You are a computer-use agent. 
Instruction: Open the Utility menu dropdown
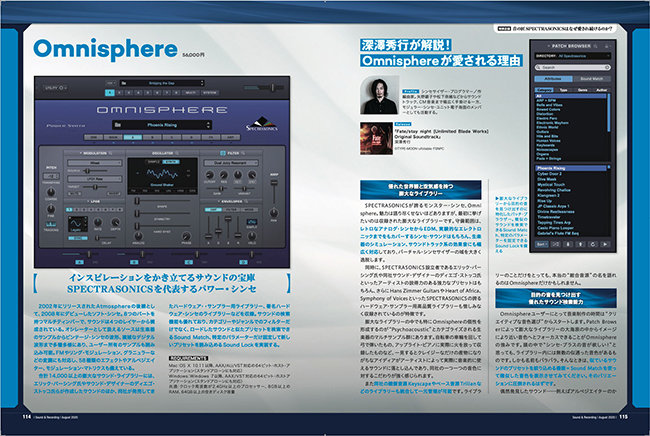55,88
